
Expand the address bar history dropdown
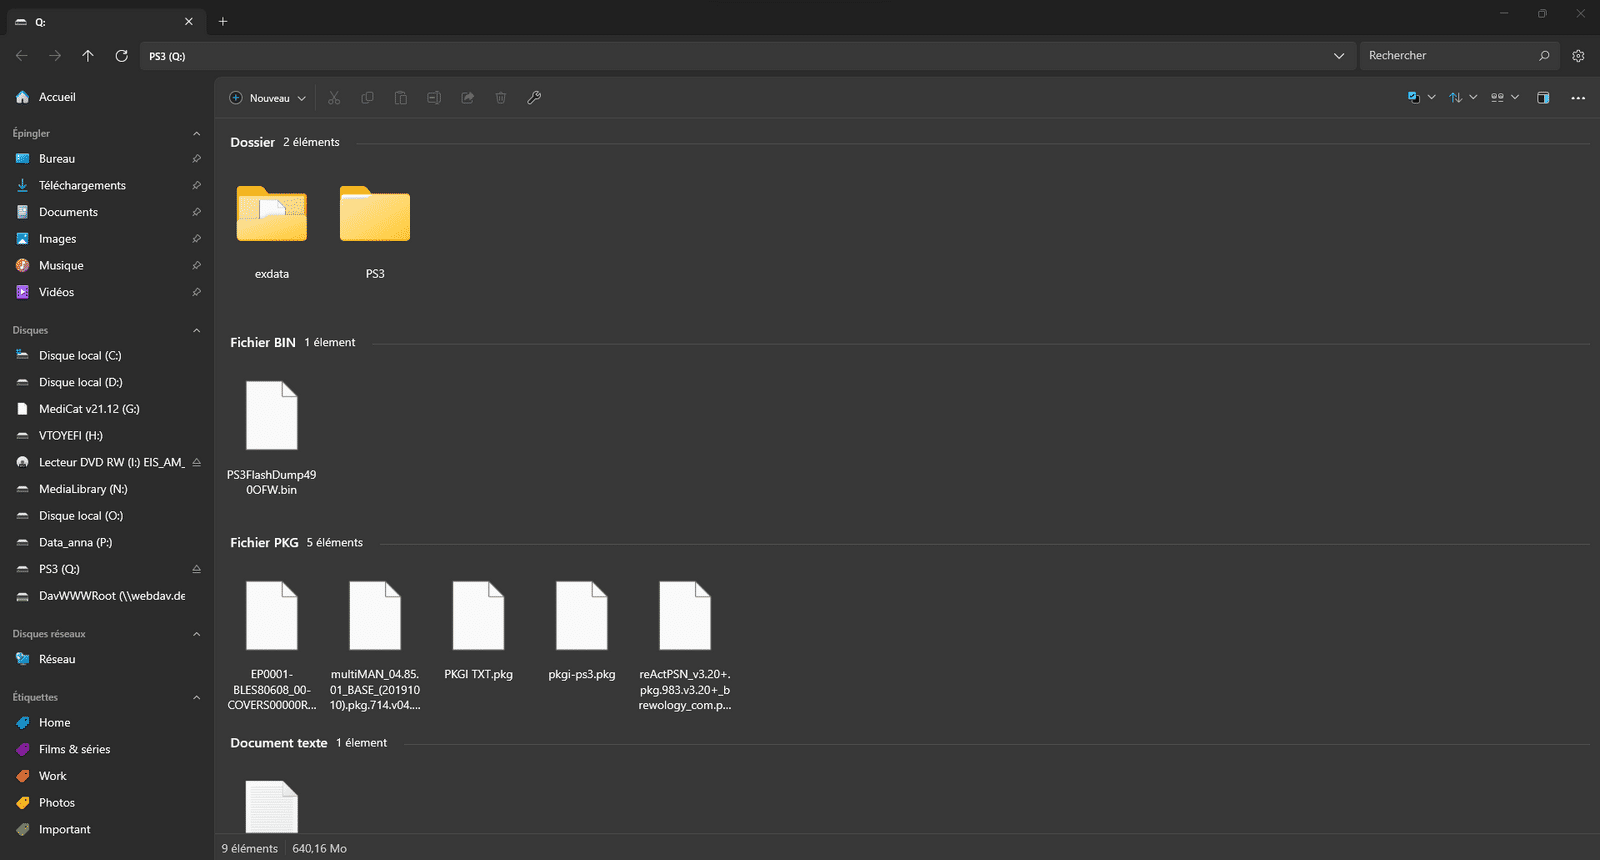tap(1339, 56)
